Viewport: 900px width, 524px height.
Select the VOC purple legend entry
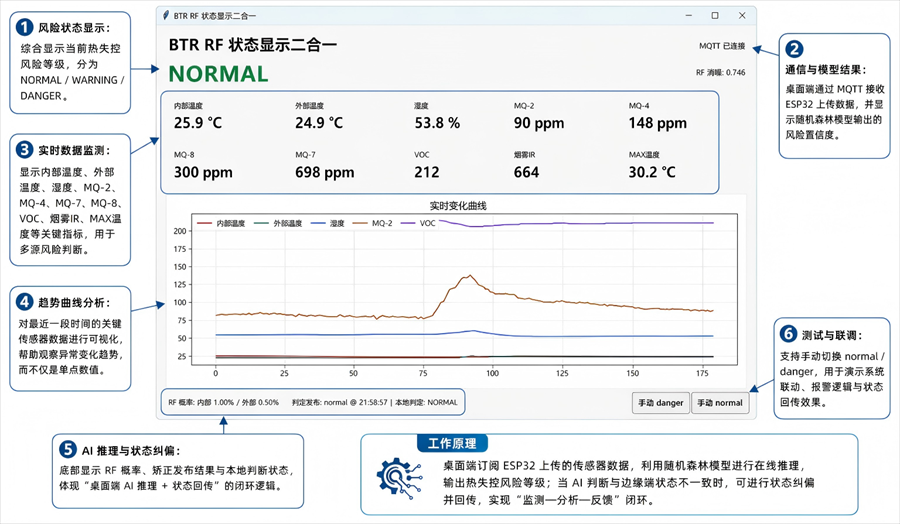coord(418,223)
